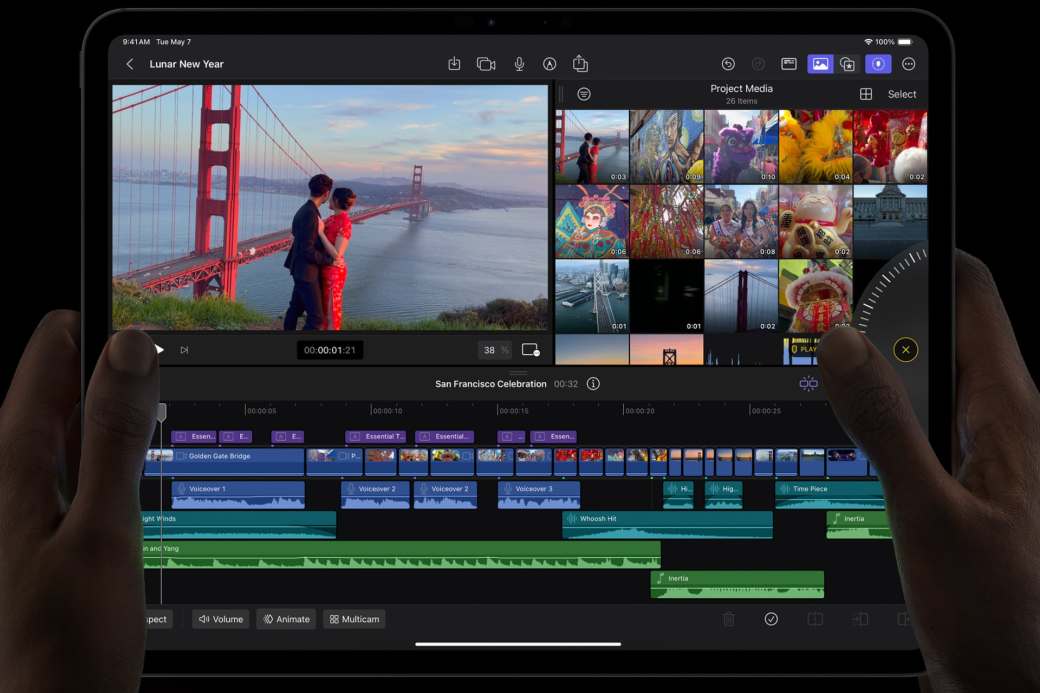Open the window layout icon next to redo
The image size is (1040, 693).
pos(789,64)
